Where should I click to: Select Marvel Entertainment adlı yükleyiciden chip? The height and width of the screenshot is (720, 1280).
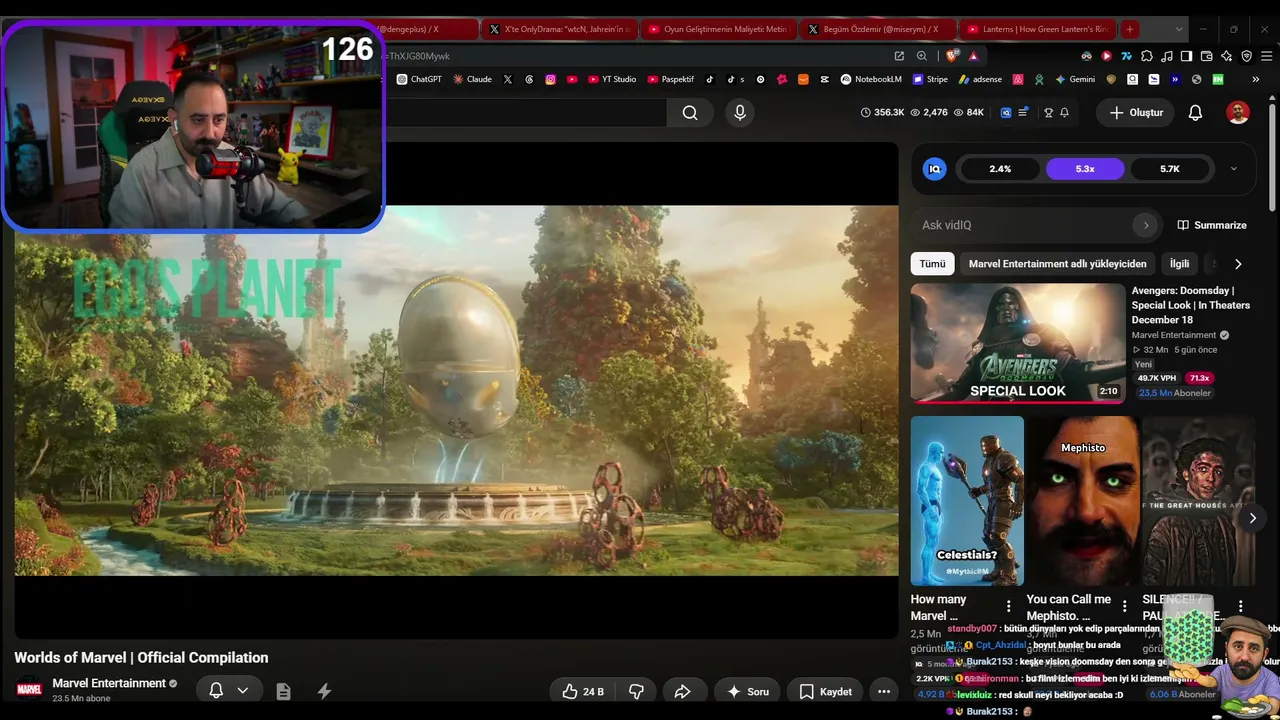point(1057,264)
